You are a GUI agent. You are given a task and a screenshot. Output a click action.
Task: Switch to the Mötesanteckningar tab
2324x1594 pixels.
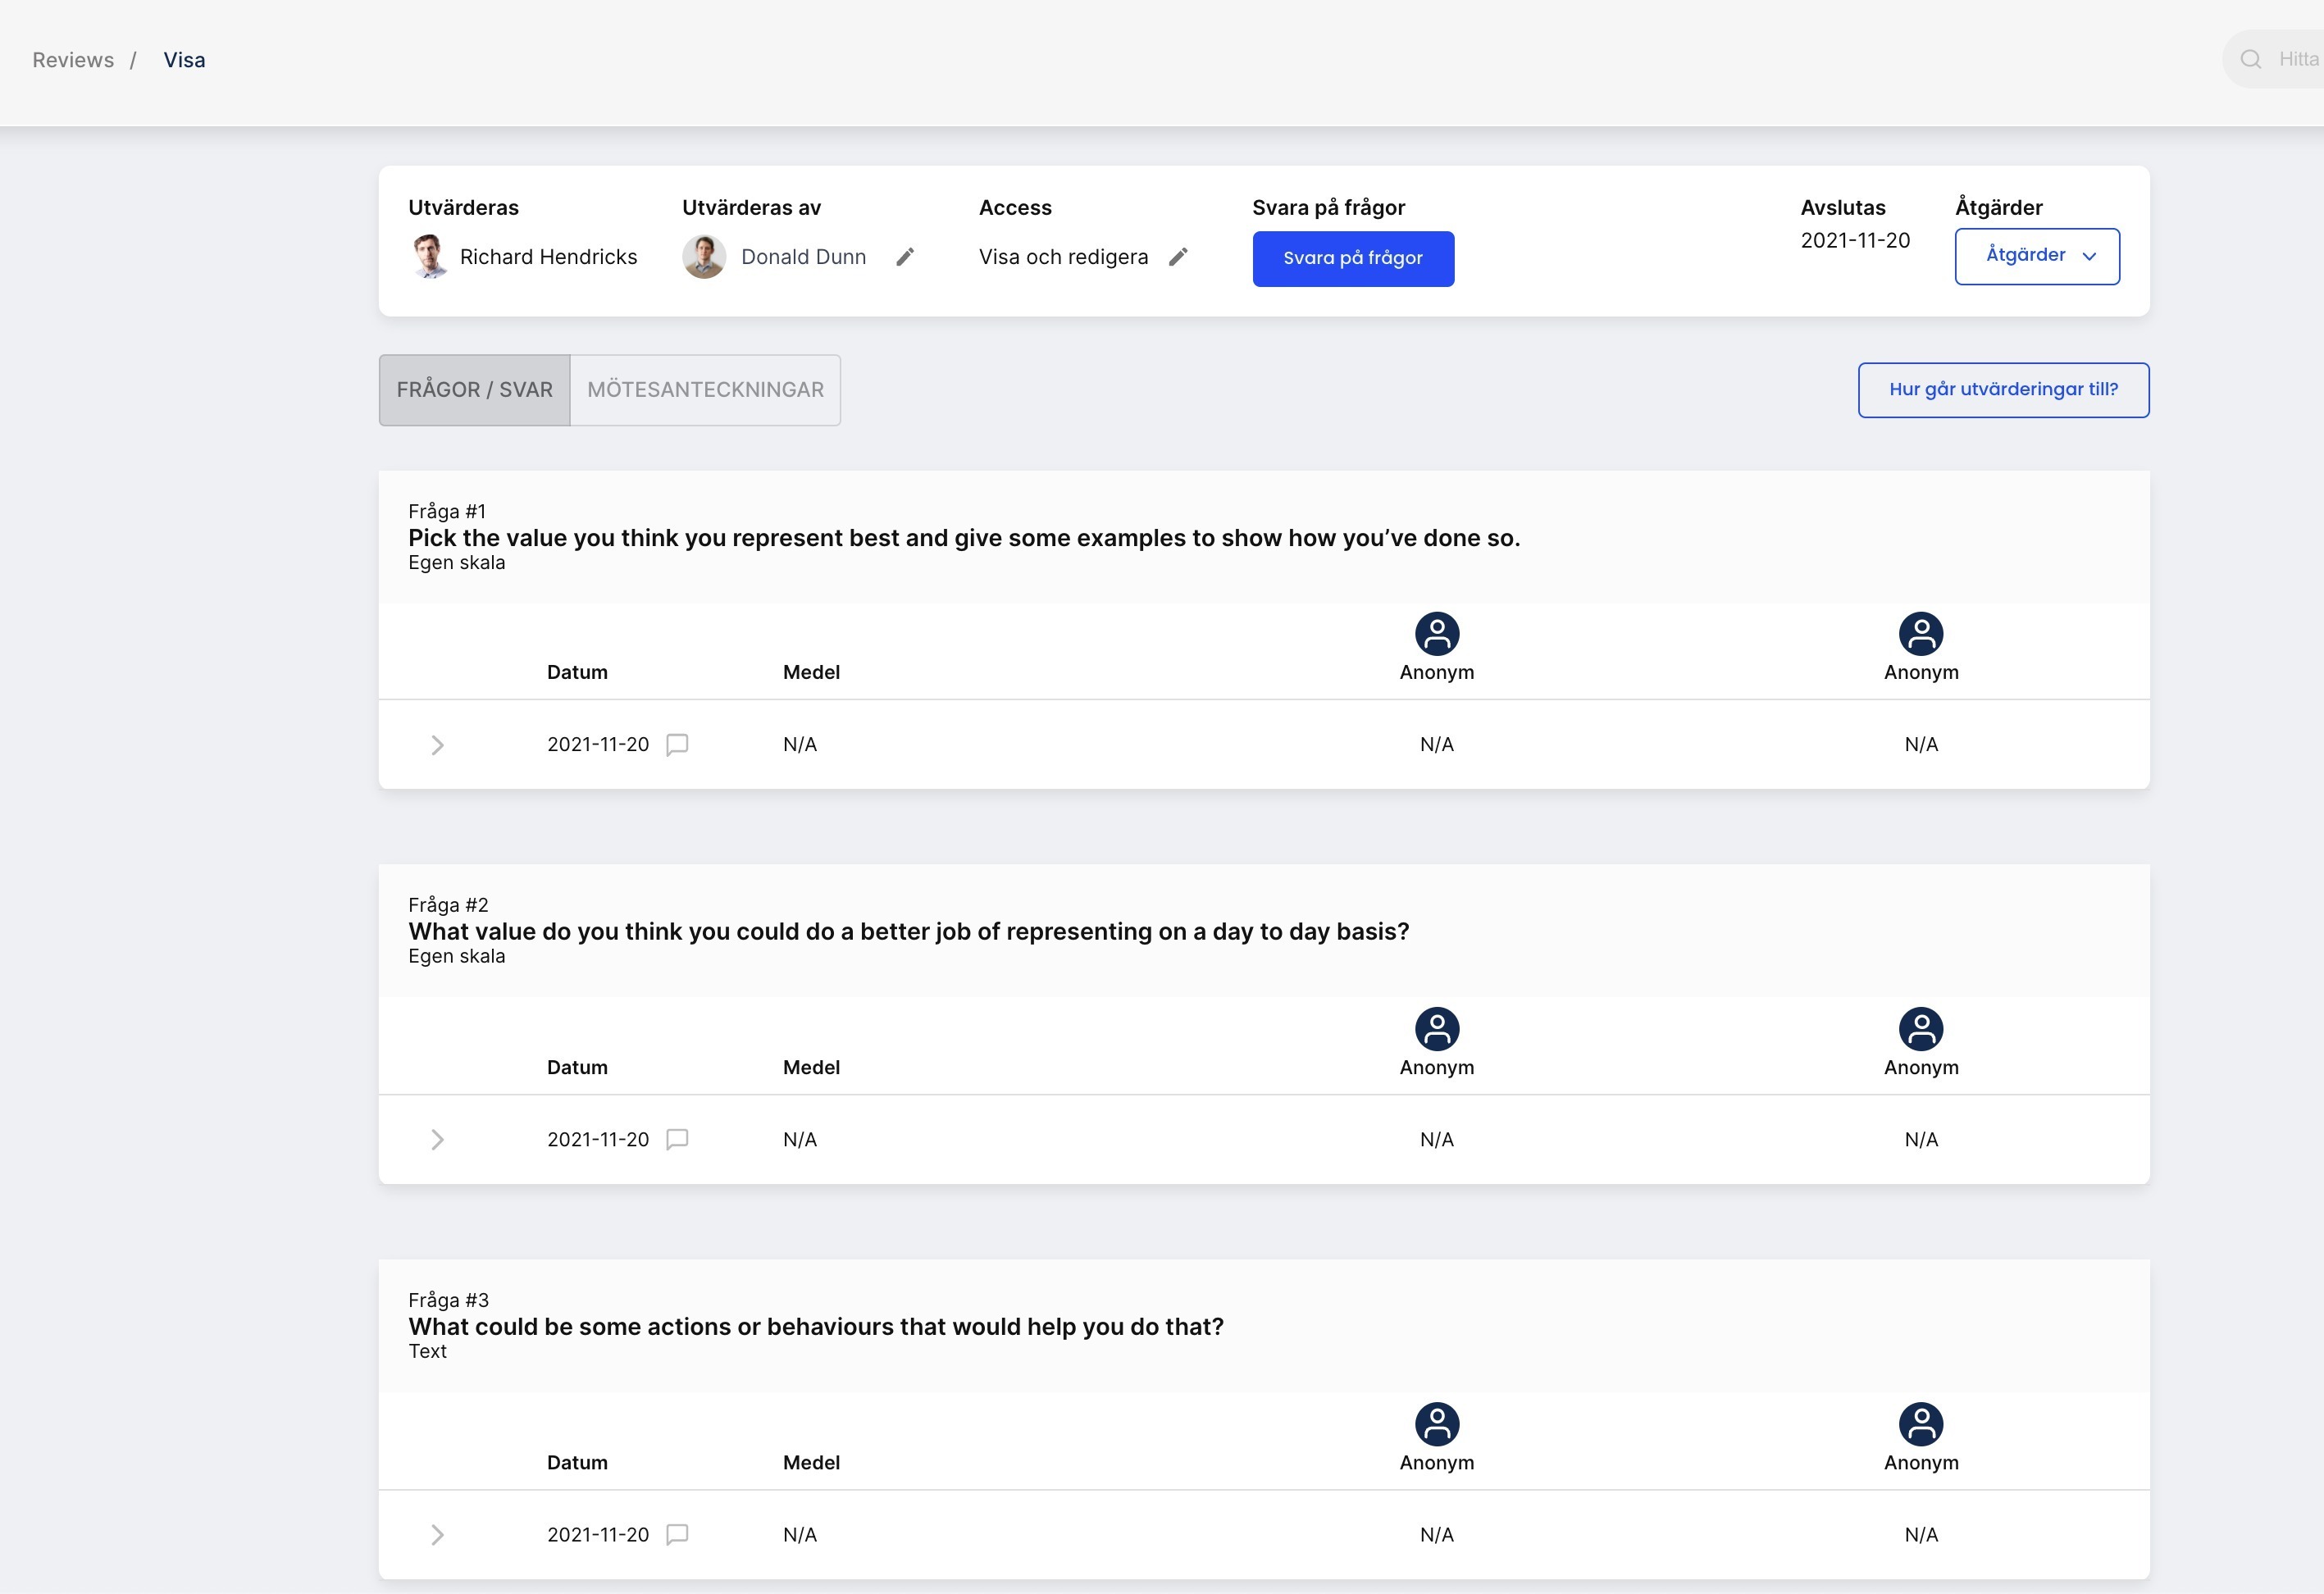pyautogui.click(x=705, y=390)
